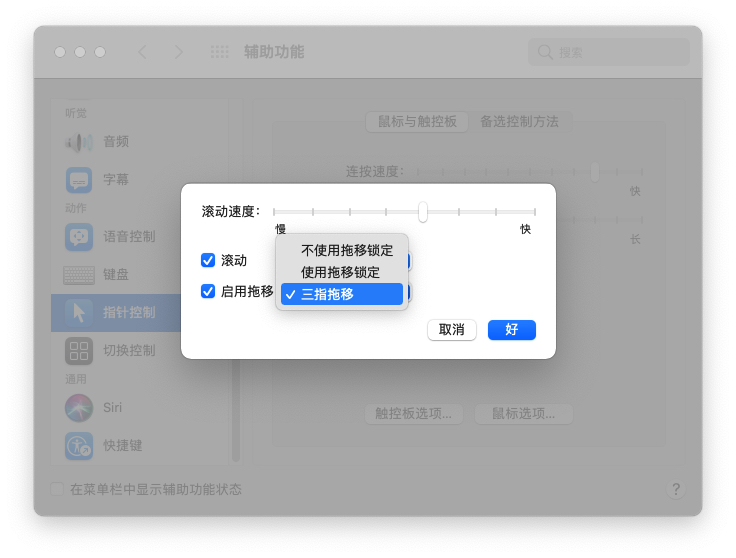
Task: Click the back arrow in the toolbar
Action: click(143, 52)
